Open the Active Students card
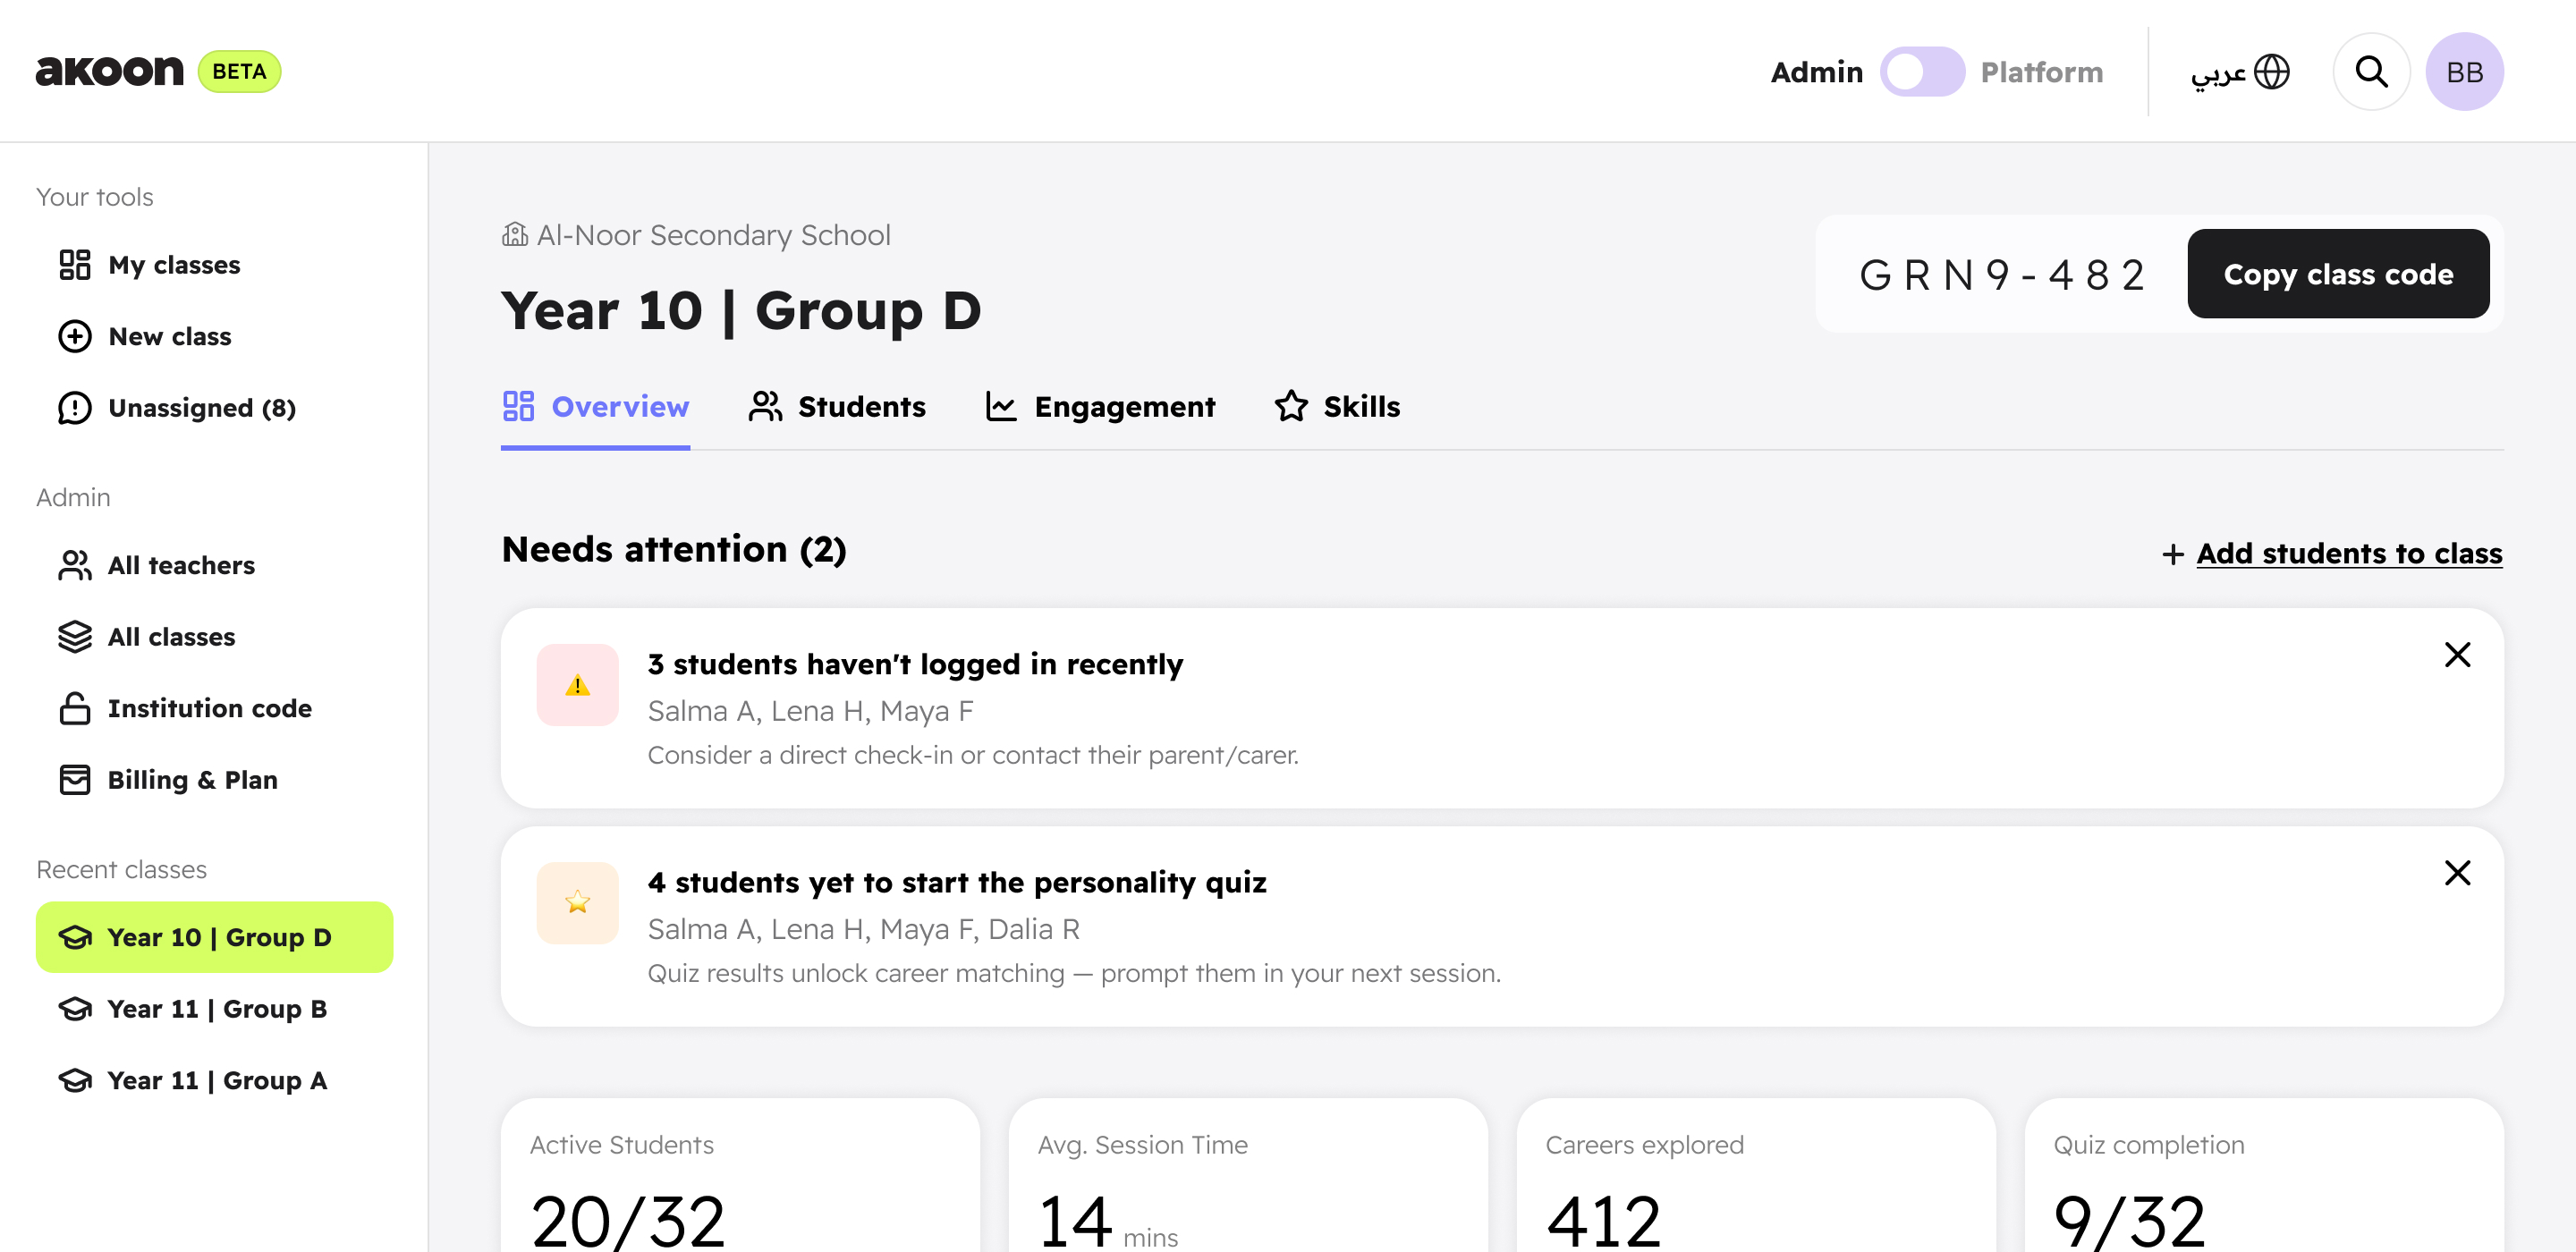 (740, 1175)
